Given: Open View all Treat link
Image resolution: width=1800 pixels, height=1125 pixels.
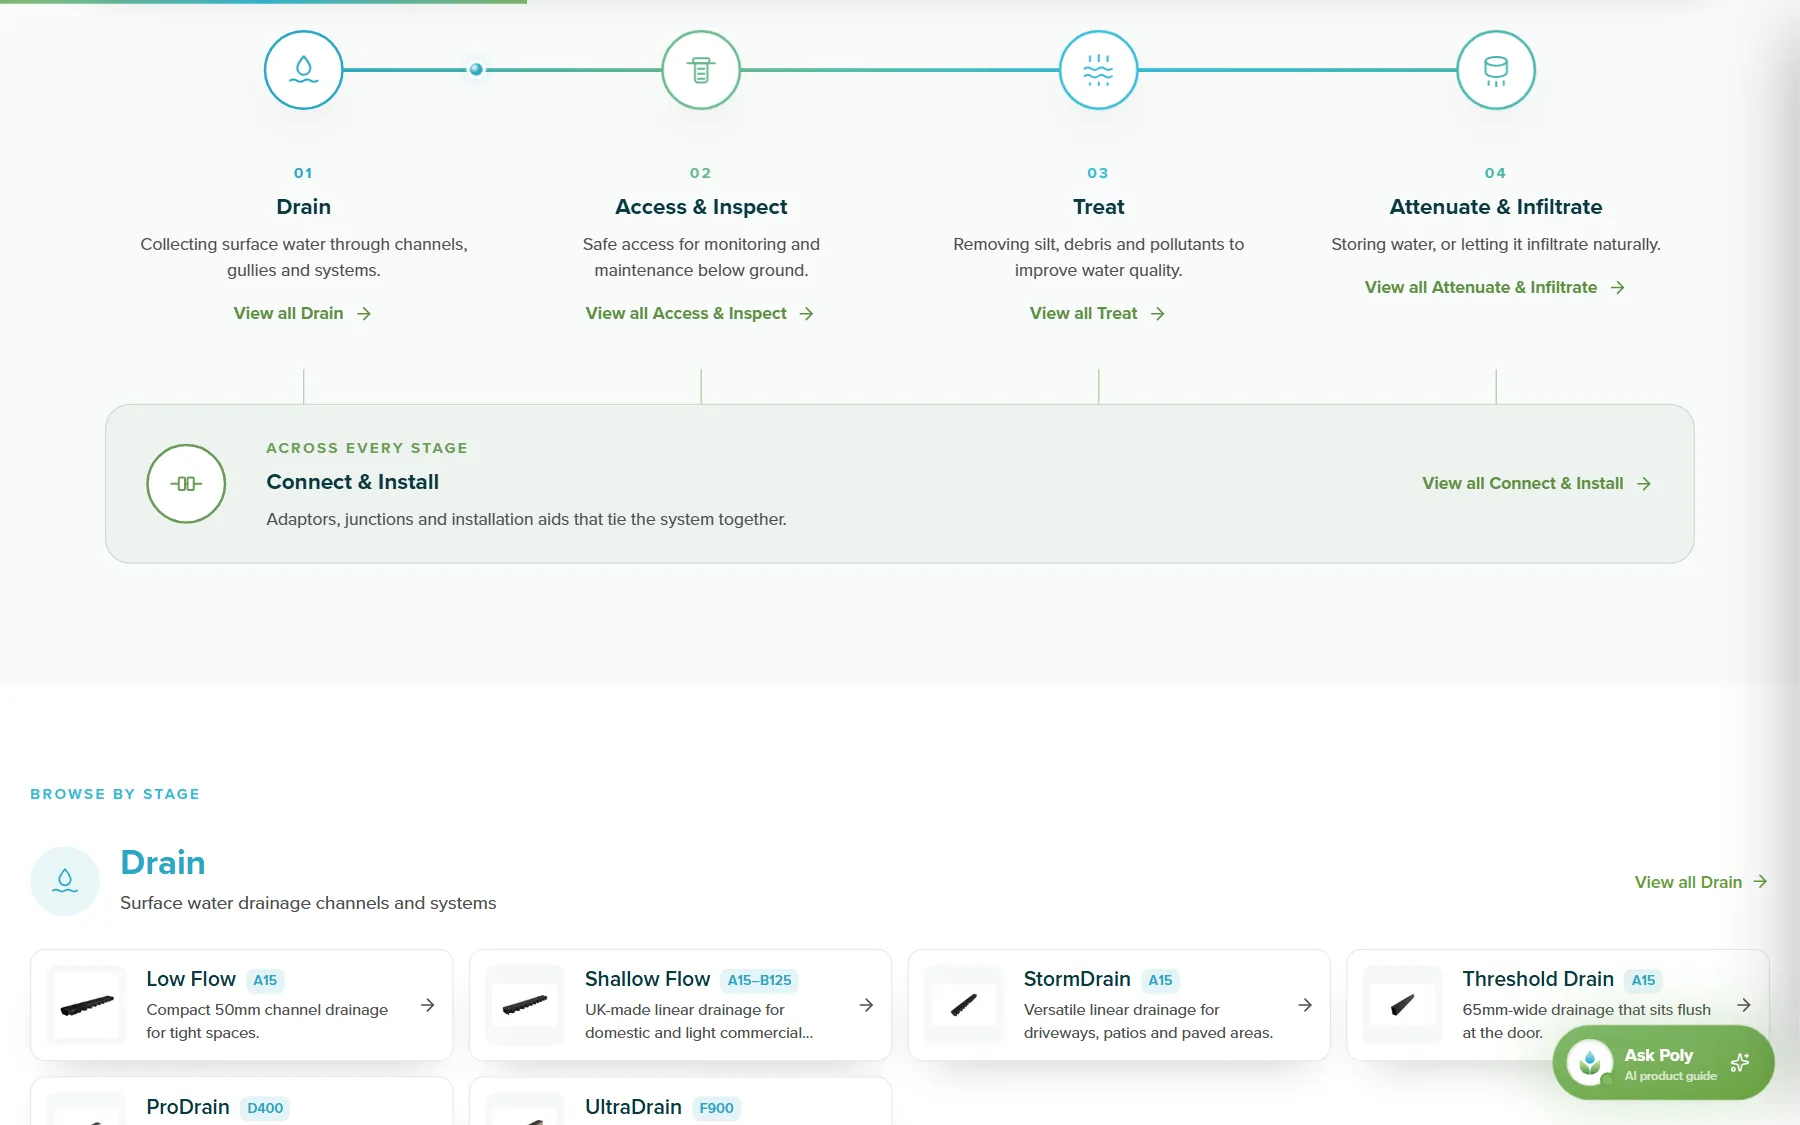Looking at the screenshot, I should [1097, 314].
